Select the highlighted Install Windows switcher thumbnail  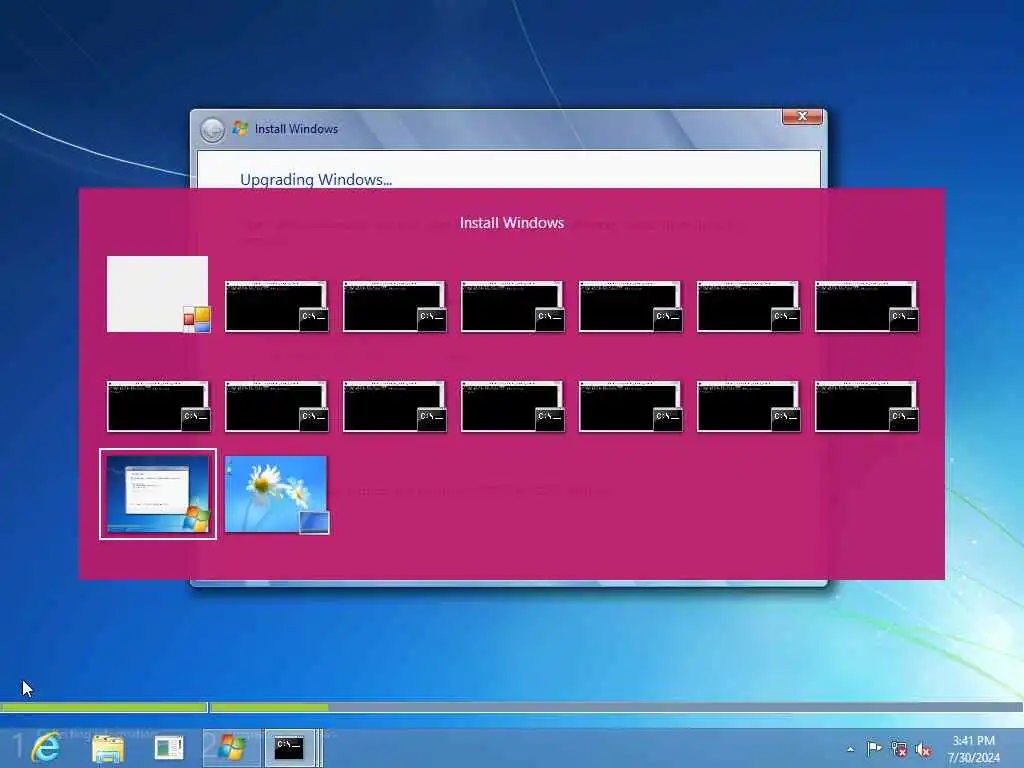click(157, 494)
